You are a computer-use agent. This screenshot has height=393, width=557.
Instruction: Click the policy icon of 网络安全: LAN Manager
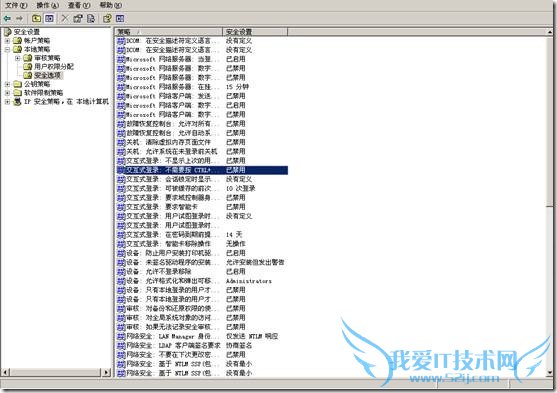pos(121,337)
